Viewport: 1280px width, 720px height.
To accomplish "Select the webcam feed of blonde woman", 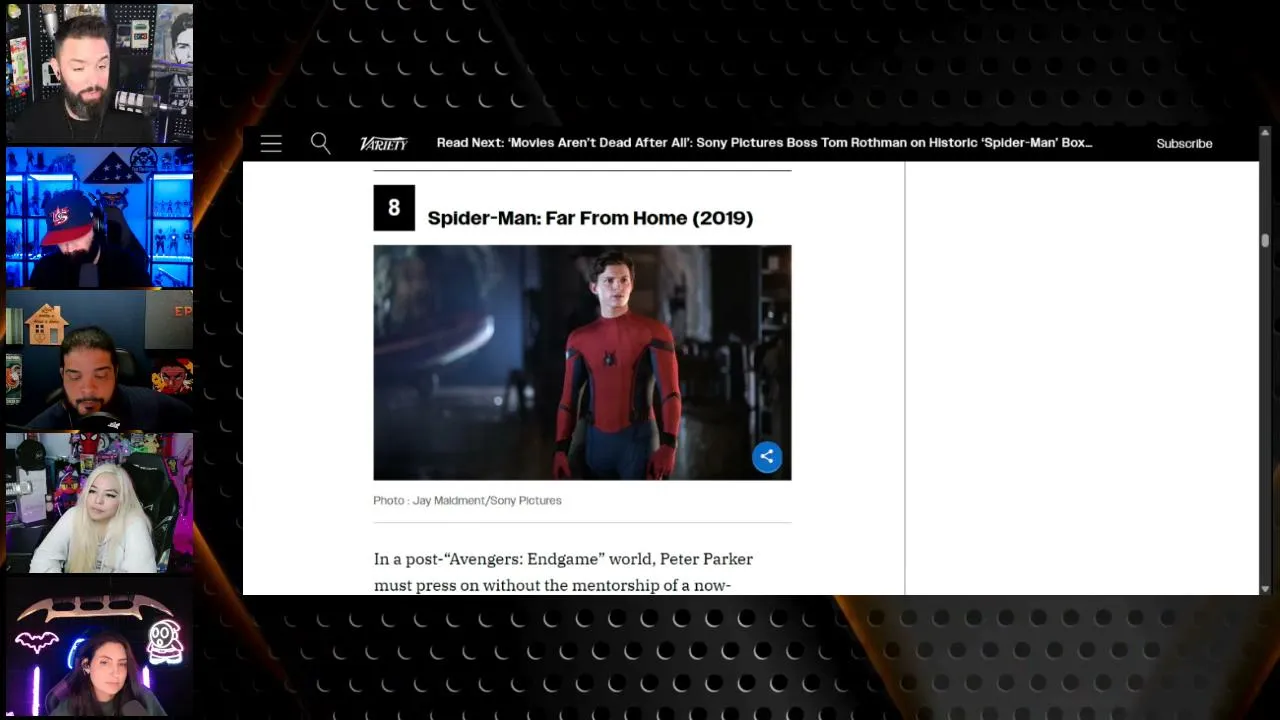I will 99,503.
